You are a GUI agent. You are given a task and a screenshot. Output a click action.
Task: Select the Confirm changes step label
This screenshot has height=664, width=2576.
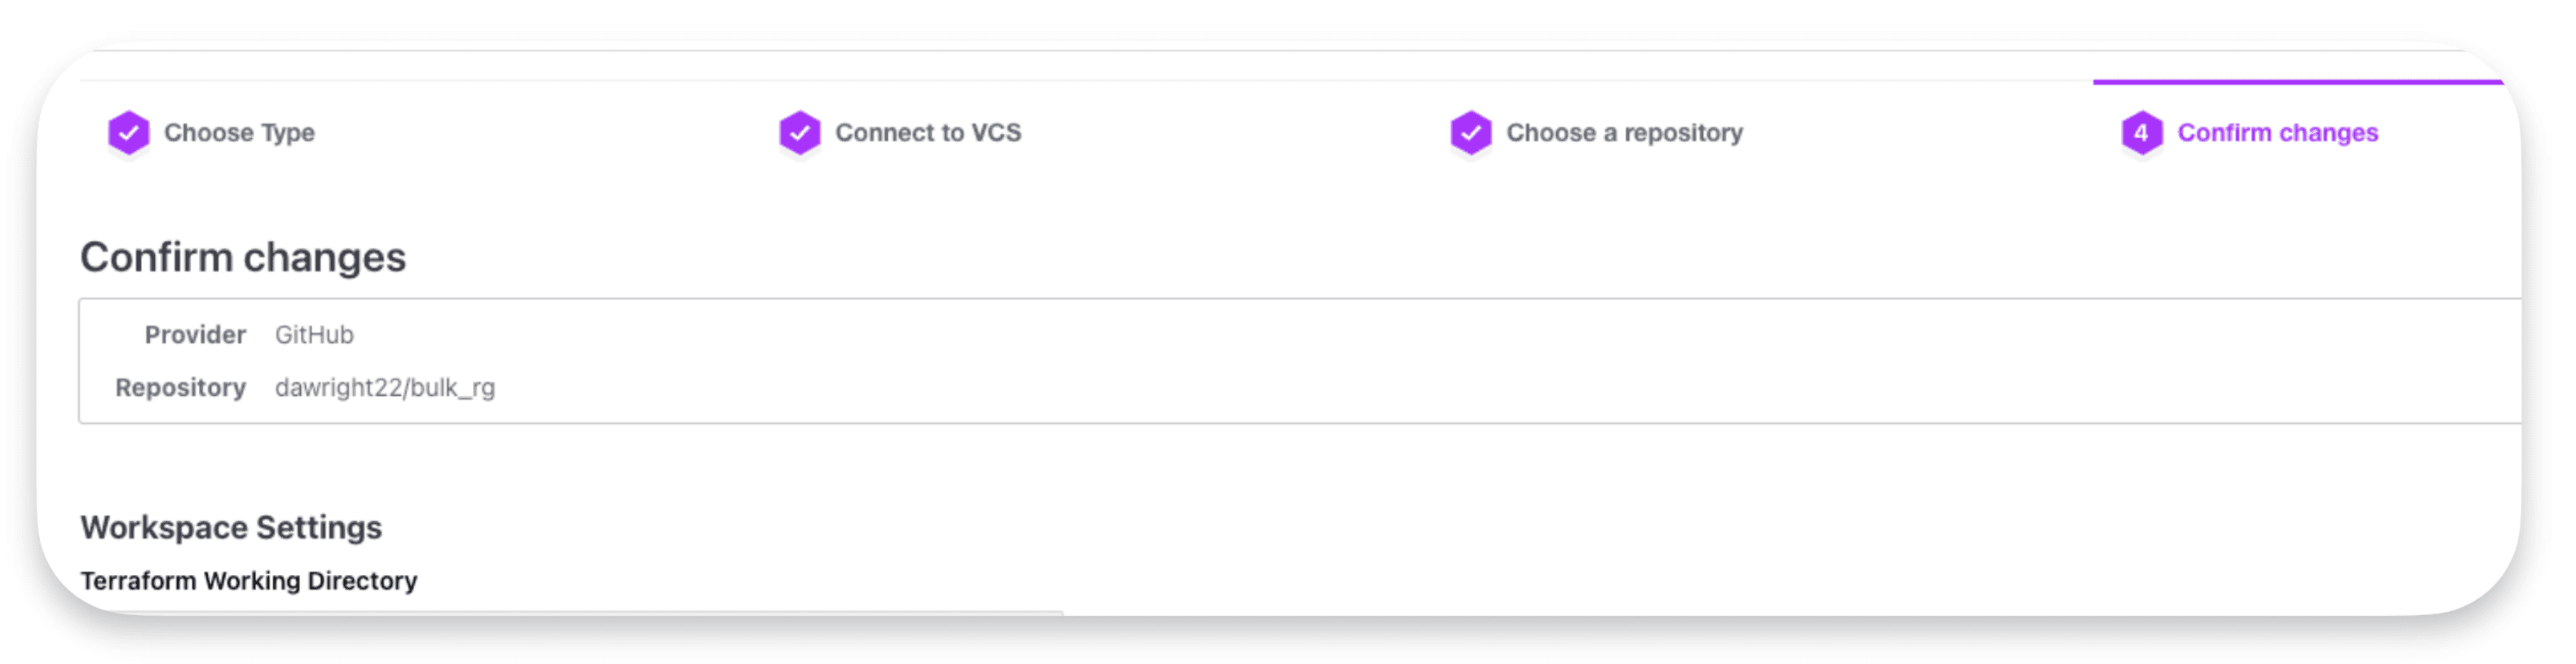2277,133
